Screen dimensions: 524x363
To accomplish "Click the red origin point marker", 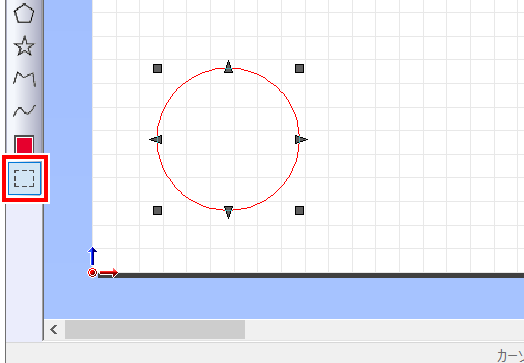I will click(x=92, y=273).
